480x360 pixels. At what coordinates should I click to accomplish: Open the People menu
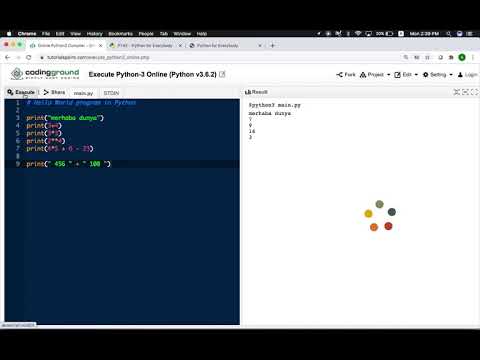tap(146, 34)
